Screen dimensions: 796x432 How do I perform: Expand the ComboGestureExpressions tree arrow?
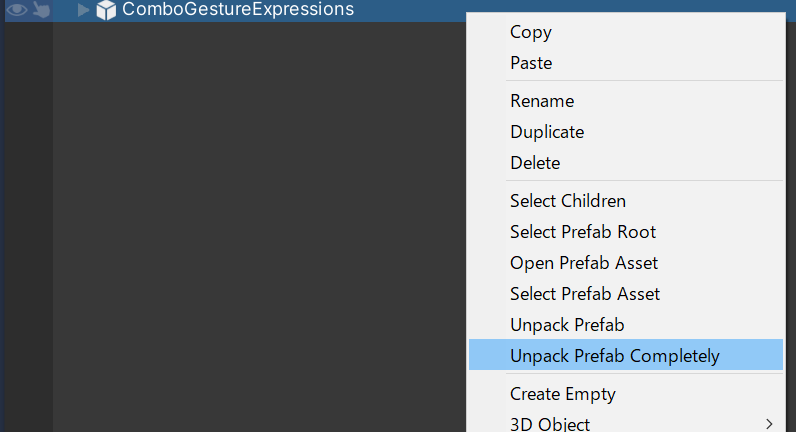[84, 10]
